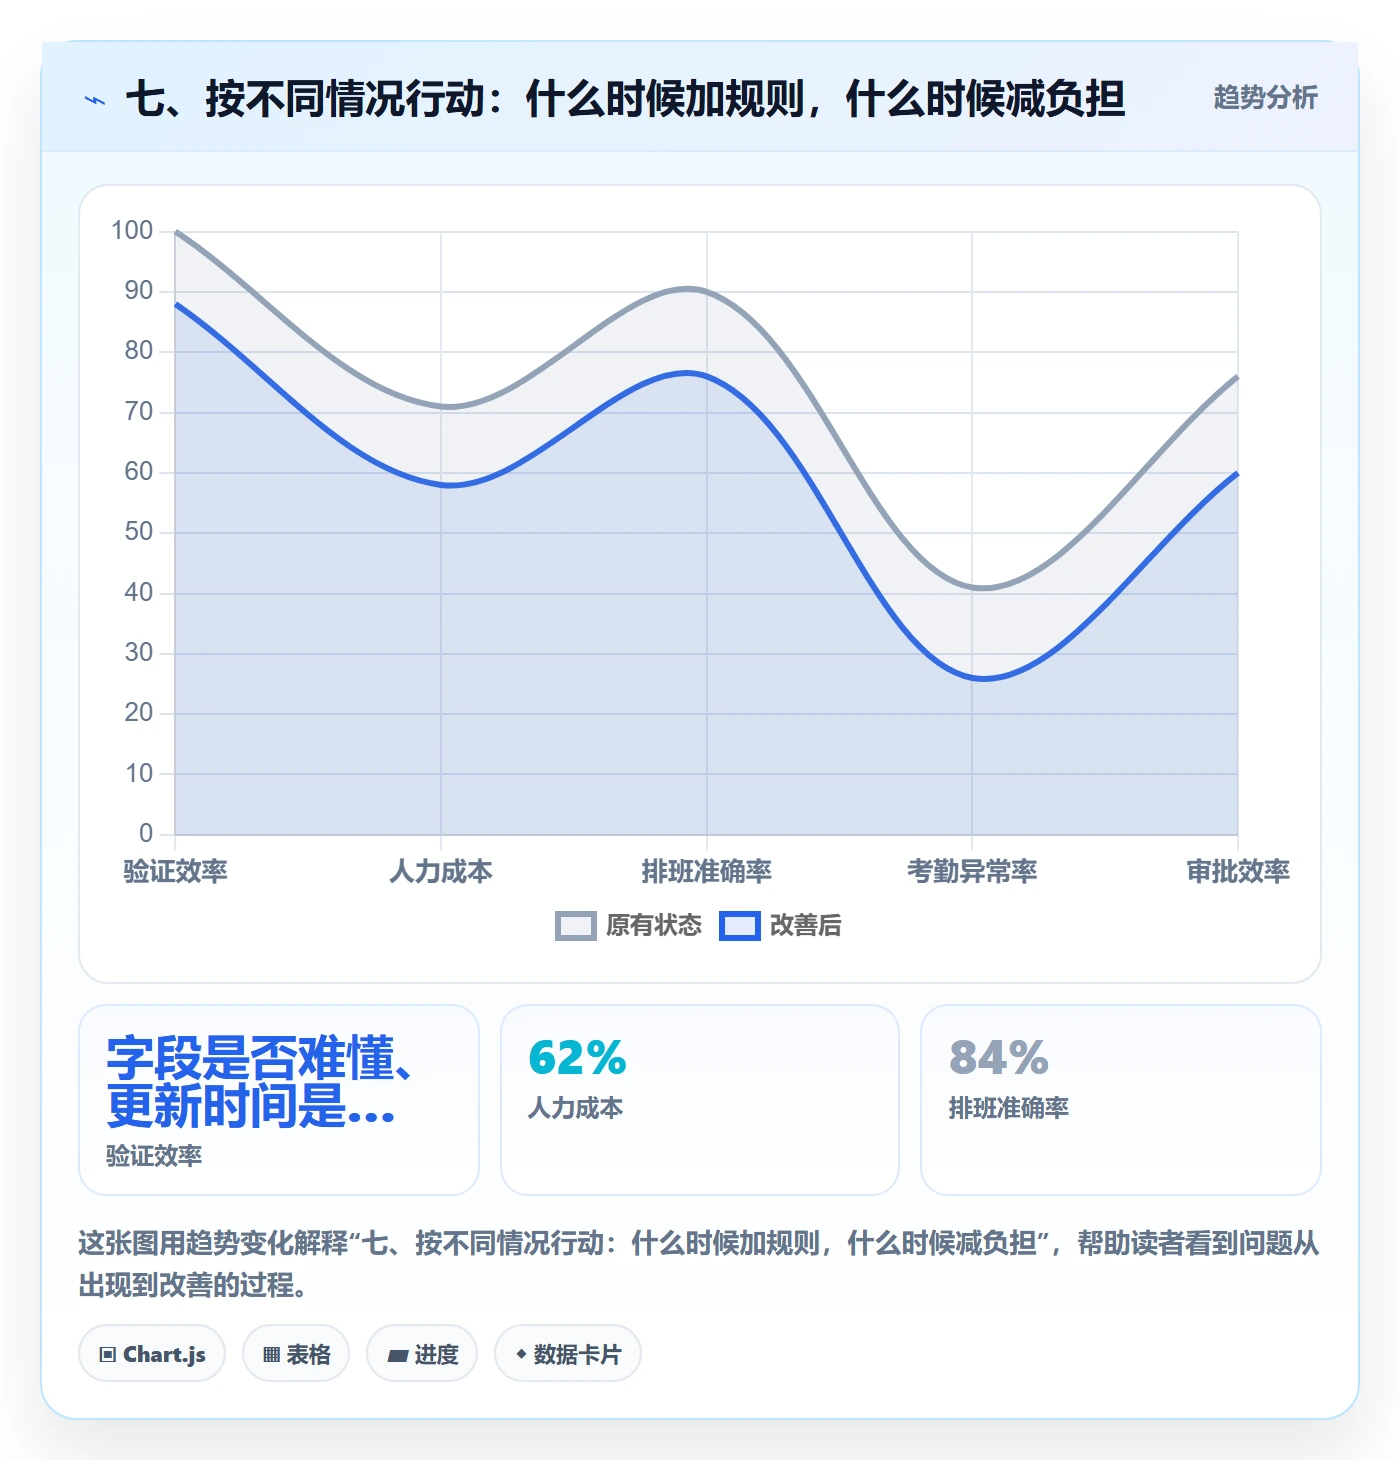Click the lightning bolt icon in header

[x=95, y=100]
